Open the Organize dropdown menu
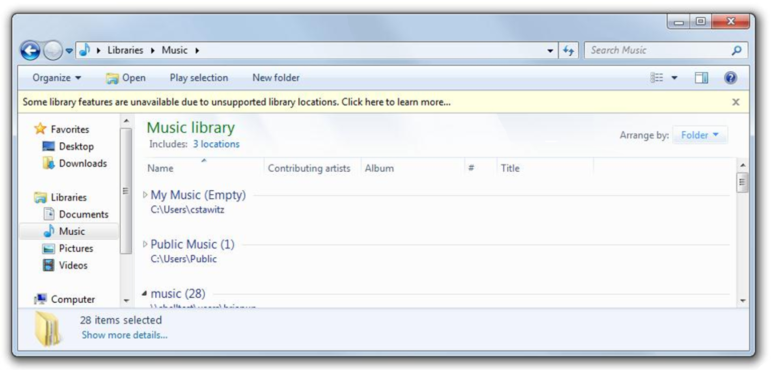772x370 pixels. point(57,78)
